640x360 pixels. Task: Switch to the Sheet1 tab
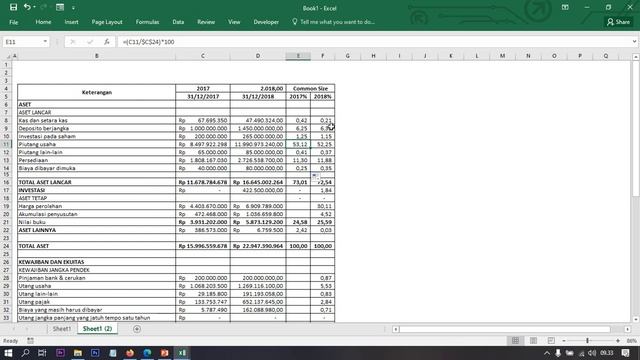pyautogui.click(x=62, y=329)
